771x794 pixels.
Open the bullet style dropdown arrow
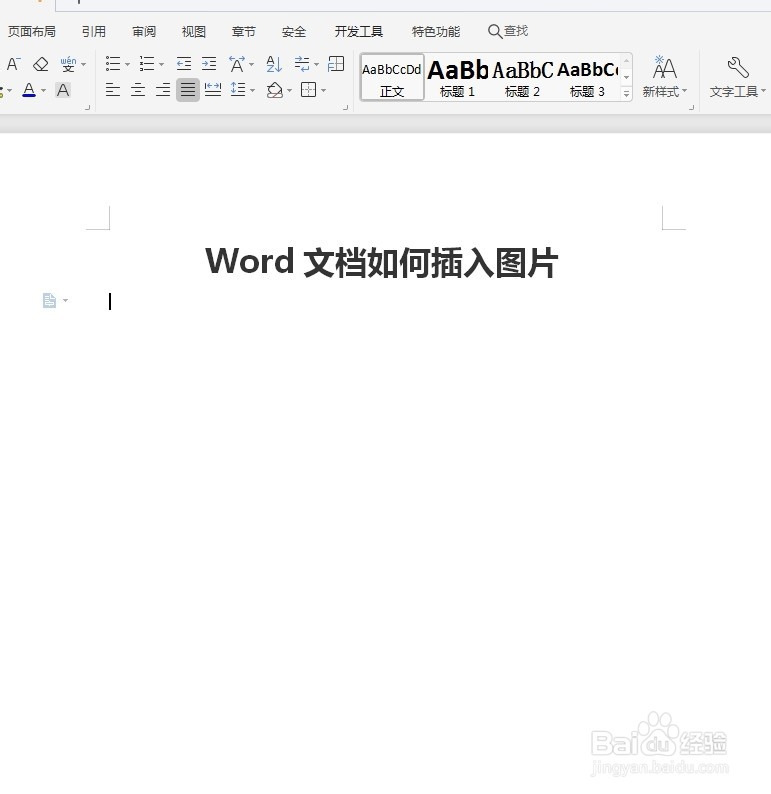pos(128,64)
